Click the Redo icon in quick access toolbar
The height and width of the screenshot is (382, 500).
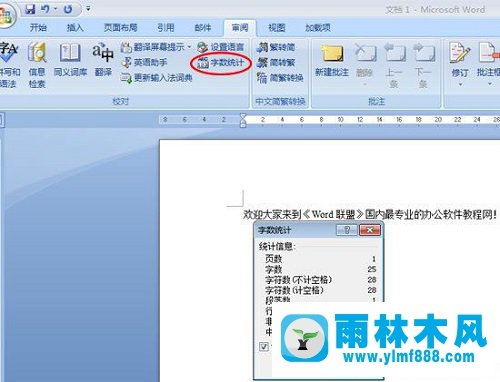click(x=68, y=9)
